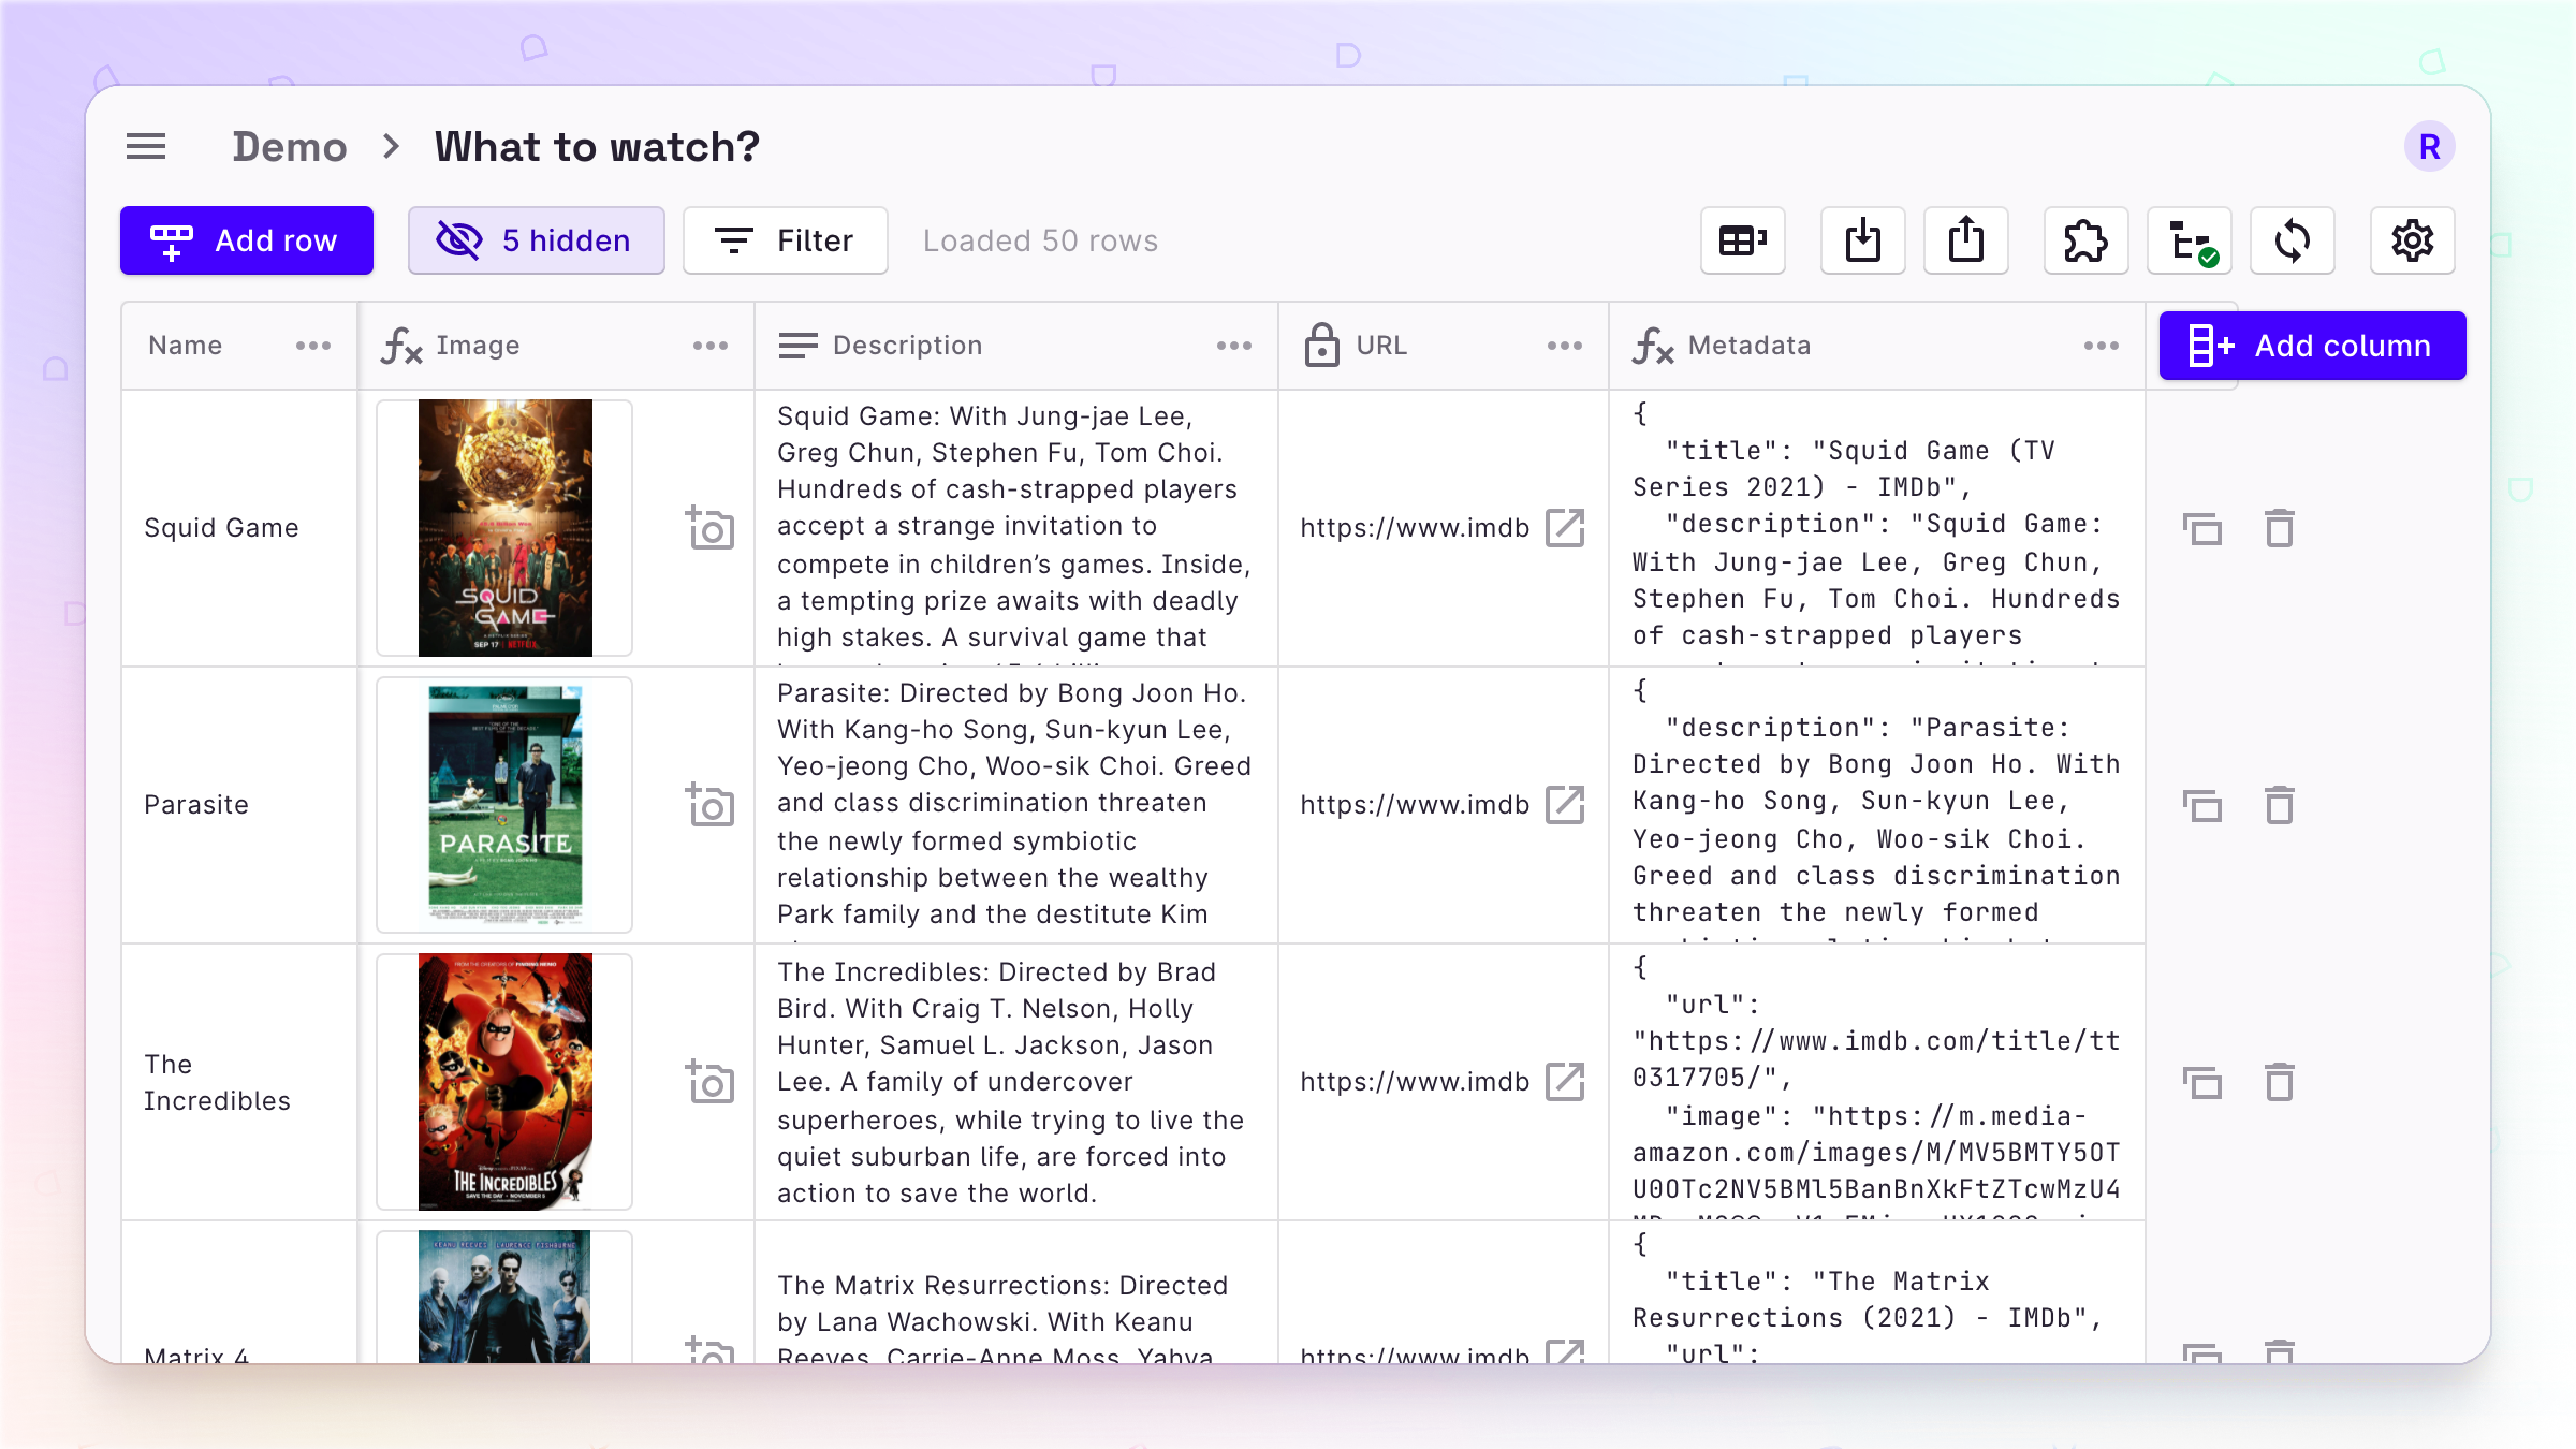The width and height of the screenshot is (2576, 1449).
Task: Click The Incredibles URL text
Action: 1414,1082
